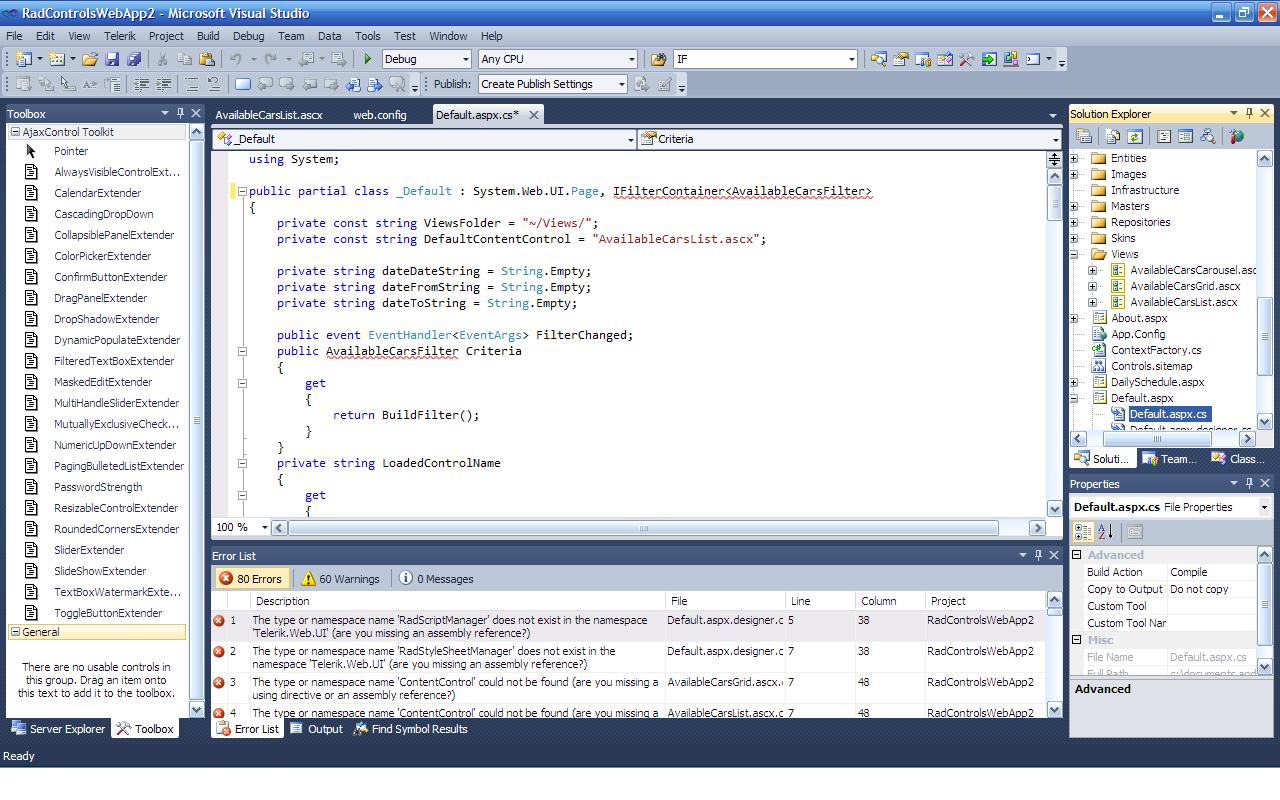
Task: Switch to the web.config editor tab
Action: (x=379, y=115)
